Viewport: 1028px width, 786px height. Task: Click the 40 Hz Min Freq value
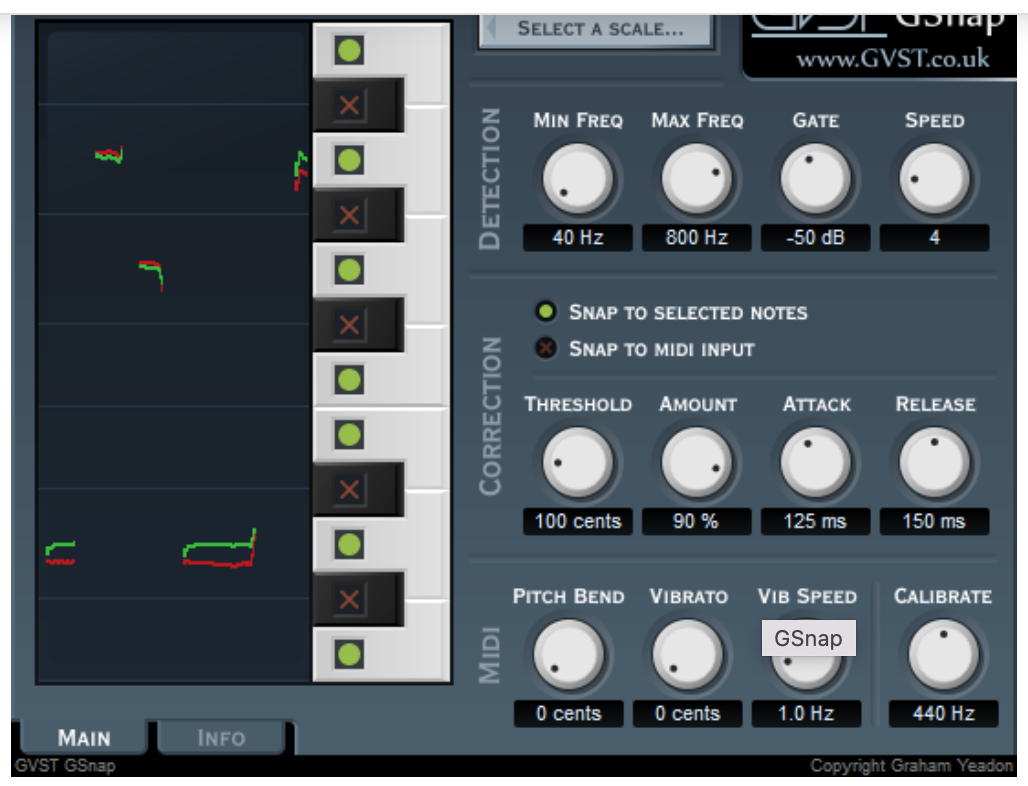[578, 237]
